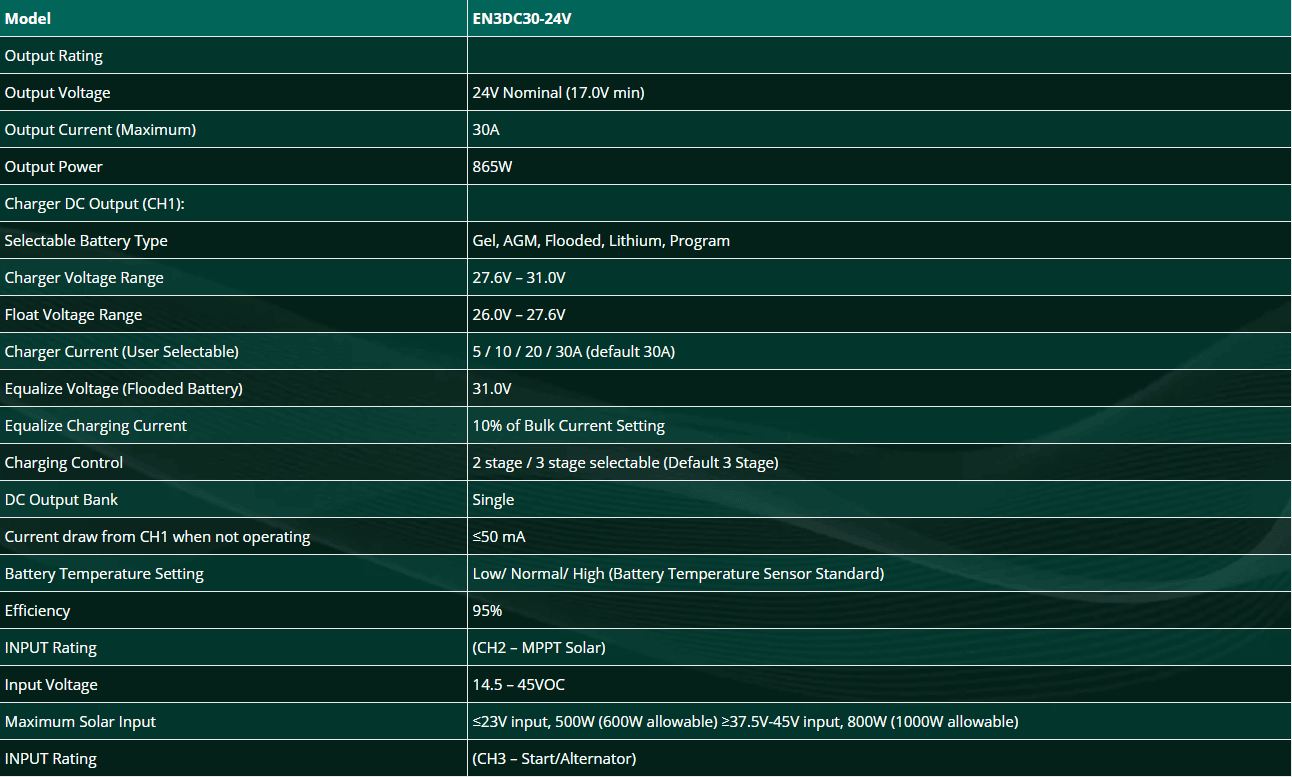Select the '30A' output current value

(x=486, y=130)
